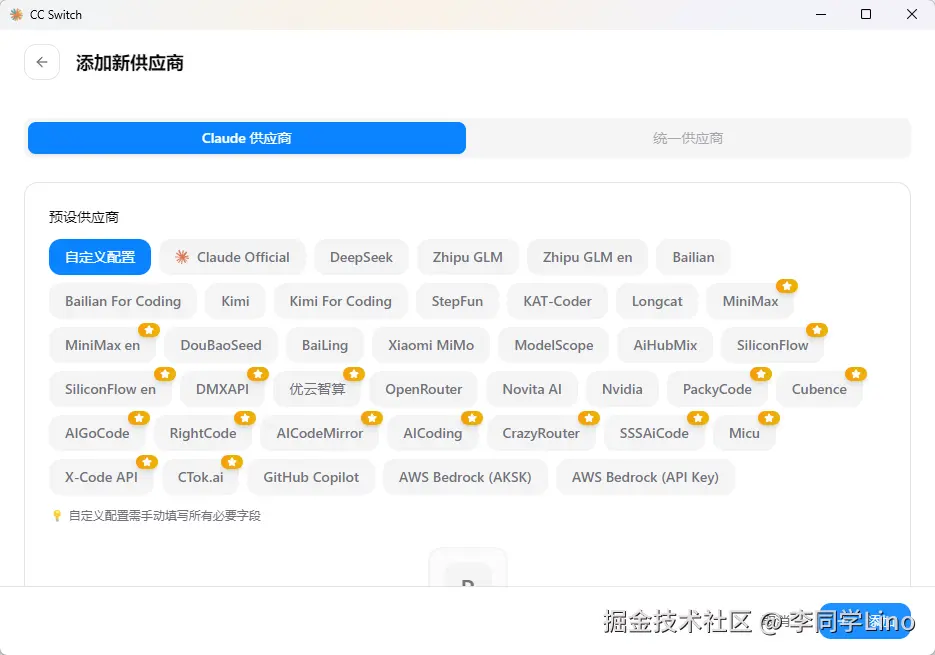The image size is (935, 655).
Task: Pick the DouBaoSeed preset
Action: [x=221, y=345]
